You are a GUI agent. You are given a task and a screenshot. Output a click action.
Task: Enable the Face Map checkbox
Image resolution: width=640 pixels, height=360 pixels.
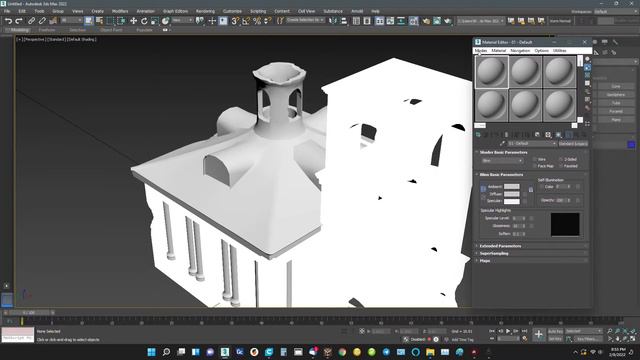pyautogui.click(x=535, y=166)
